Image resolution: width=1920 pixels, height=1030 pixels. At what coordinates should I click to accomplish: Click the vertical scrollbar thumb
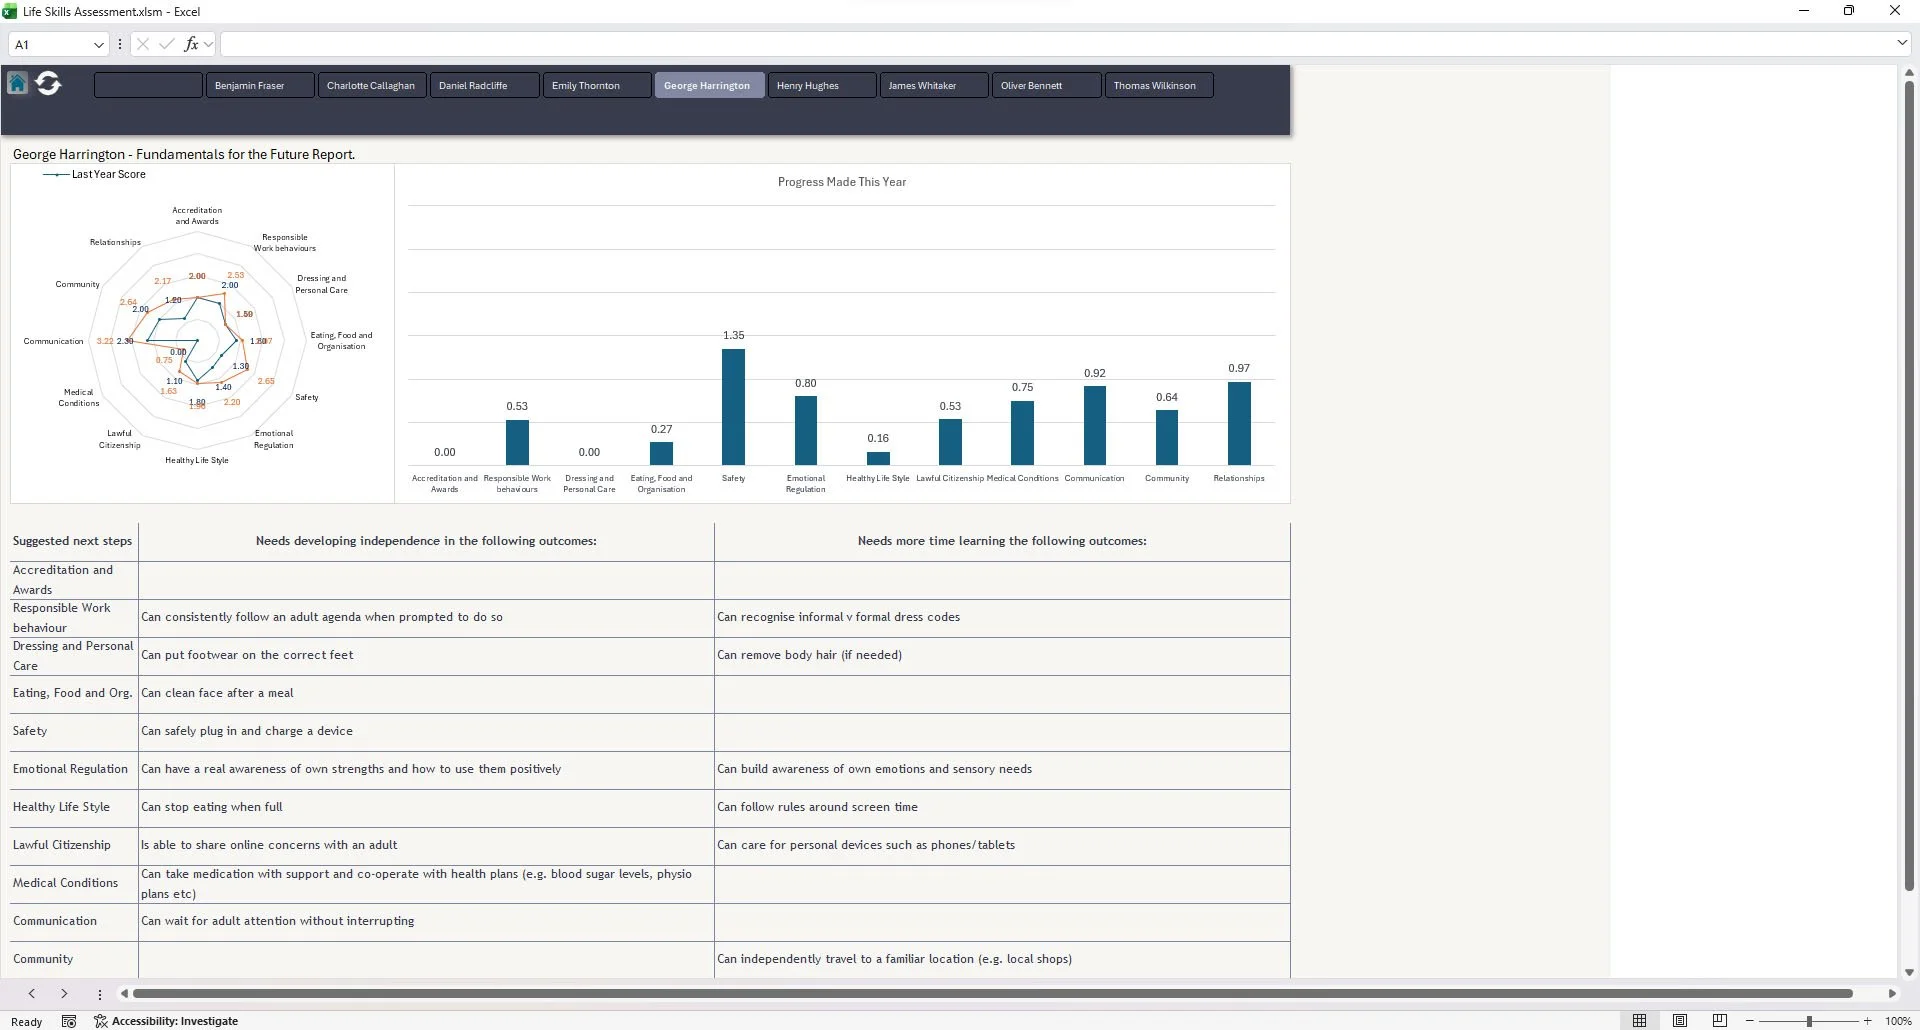pyautogui.click(x=1909, y=486)
